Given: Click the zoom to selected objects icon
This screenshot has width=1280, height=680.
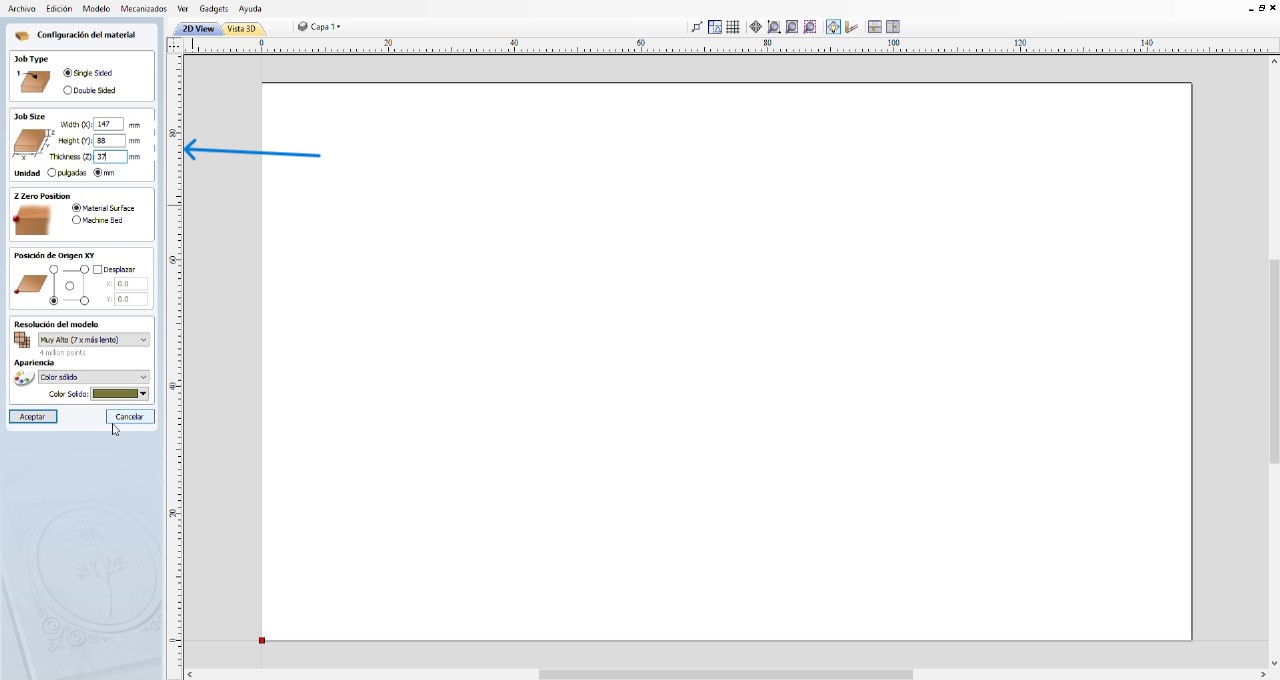Looking at the screenshot, I should [x=810, y=27].
